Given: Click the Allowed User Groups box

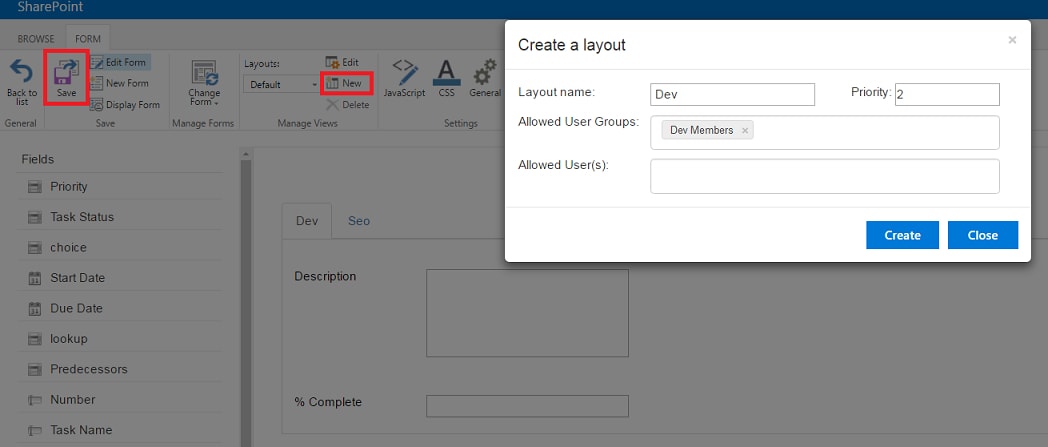Looking at the screenshot, I should (x=825, y=132).
